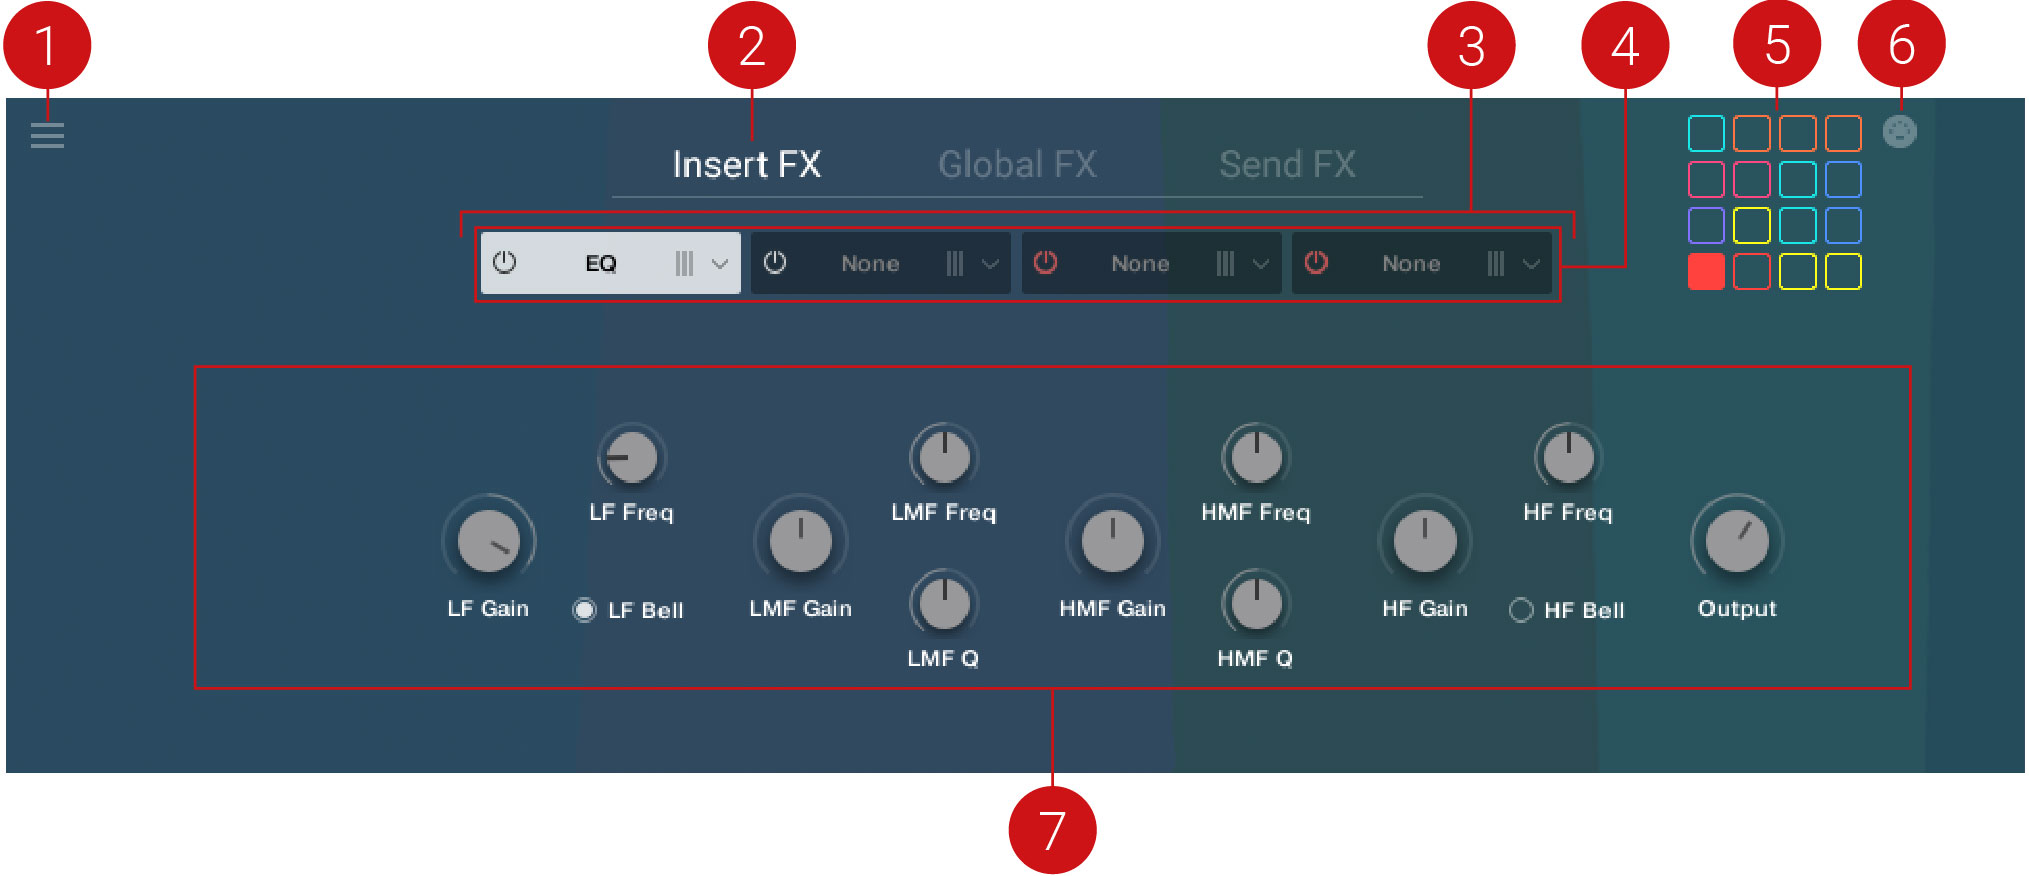Expand the second slot's effect dropdown

[x=990, y=265]
